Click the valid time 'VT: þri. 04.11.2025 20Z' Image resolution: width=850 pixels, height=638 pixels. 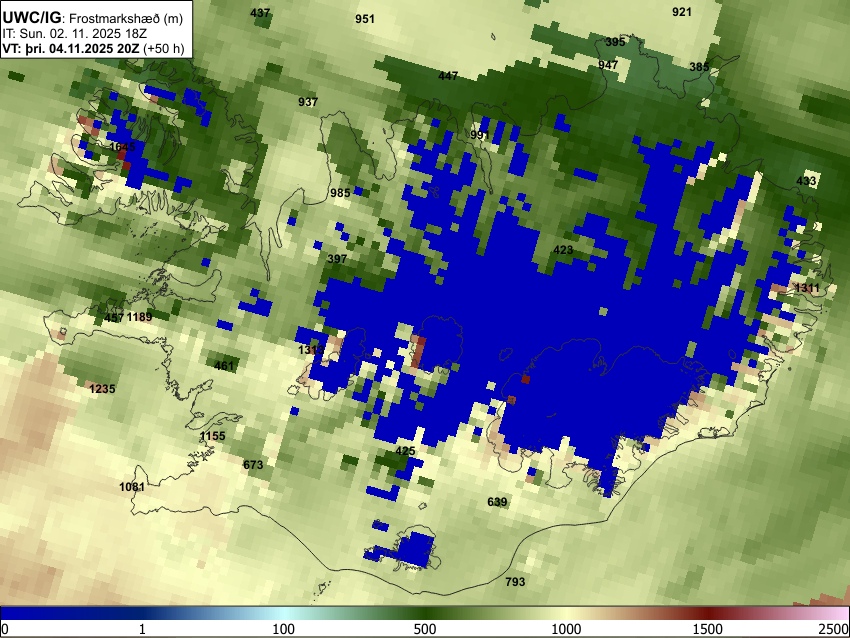point(71,48)
